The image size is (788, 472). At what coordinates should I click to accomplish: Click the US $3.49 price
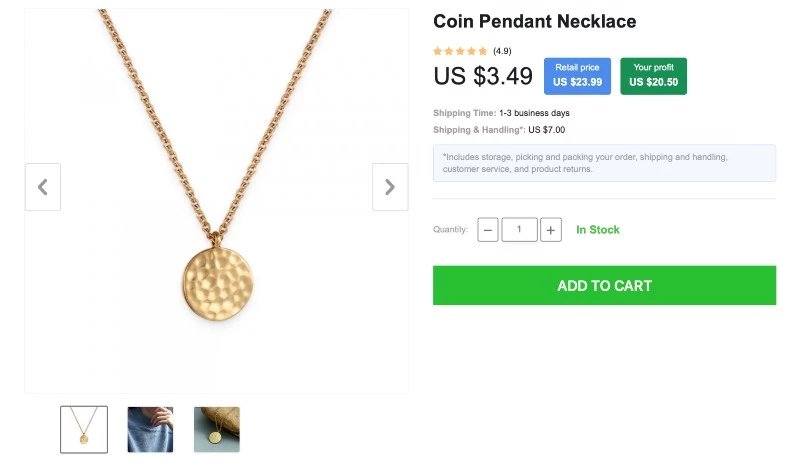[x=483, y=76]
